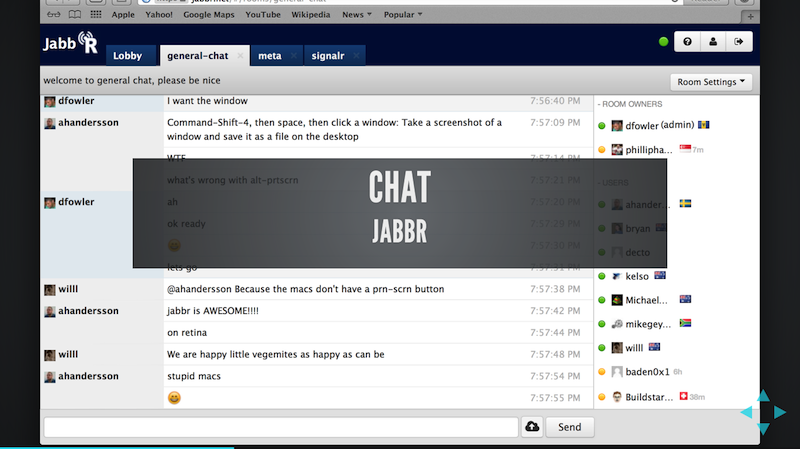800x449 pixels.
Task: Switch to the Lobby tab
Action: click(130, 56)
